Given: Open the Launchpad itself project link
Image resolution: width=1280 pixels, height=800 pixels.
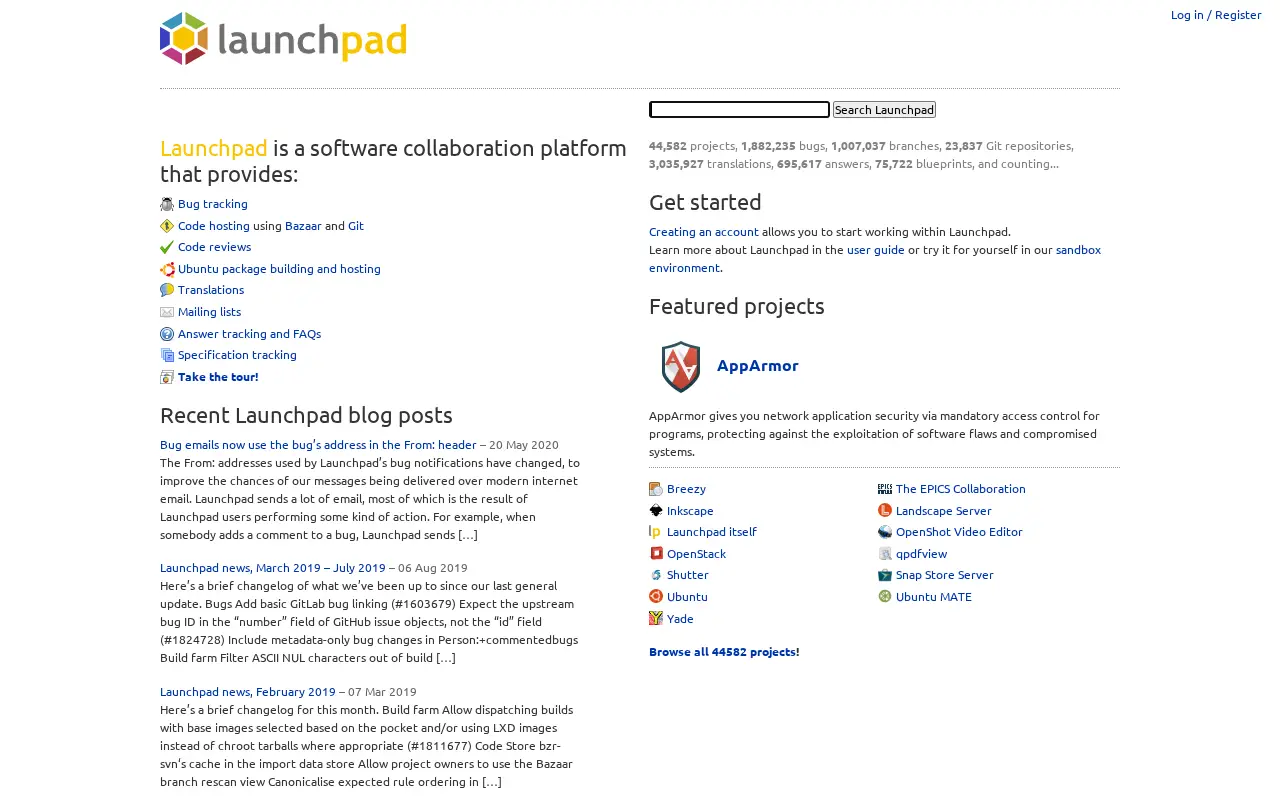Looking at the screenshot, I should click(x=712, y=532).
